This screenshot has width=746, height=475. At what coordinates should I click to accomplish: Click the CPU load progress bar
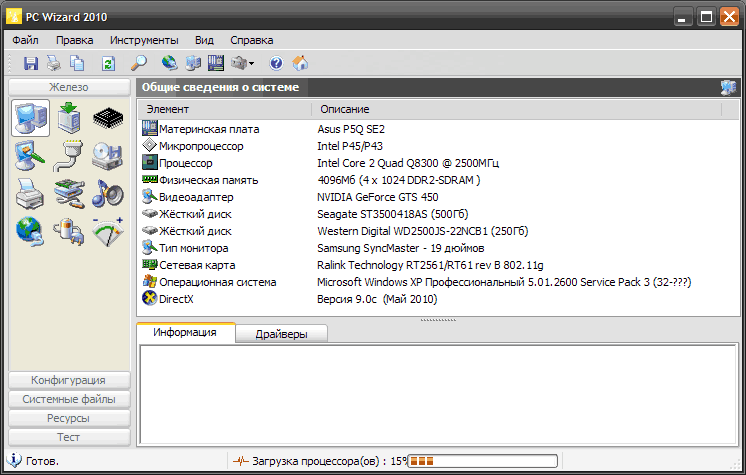tap(482, 461)
